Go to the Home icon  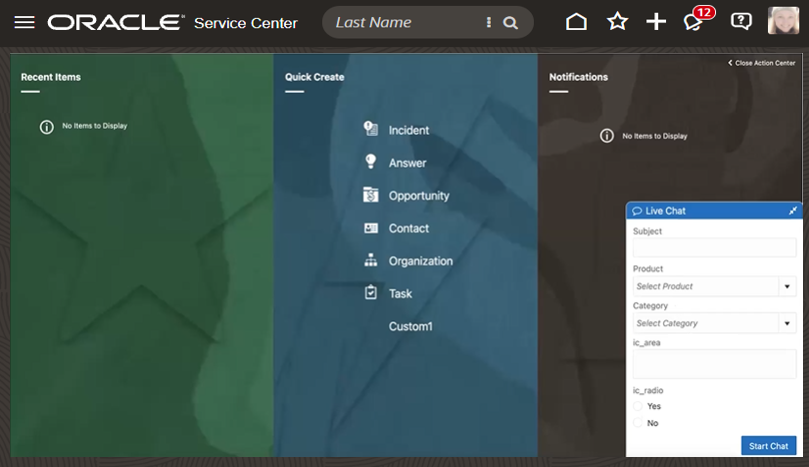point(576,22)
